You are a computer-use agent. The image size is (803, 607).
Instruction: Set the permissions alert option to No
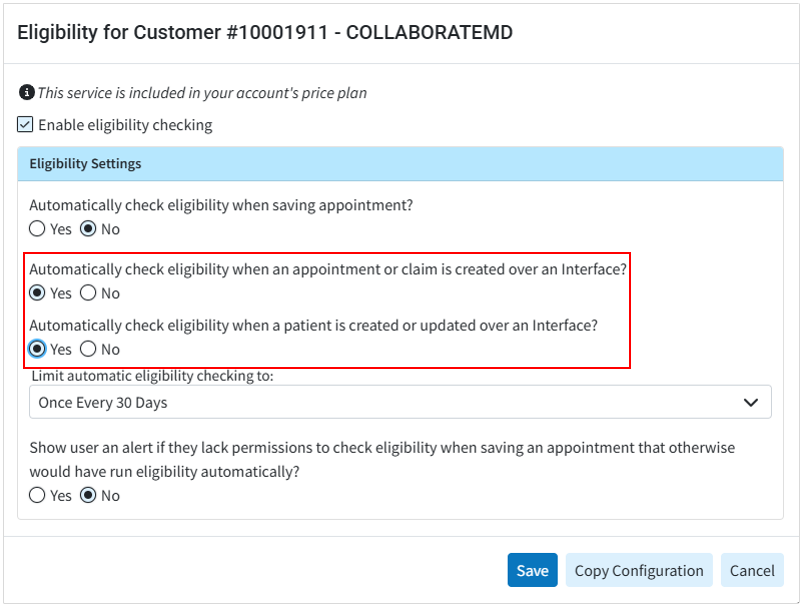(x=88, y=495)
